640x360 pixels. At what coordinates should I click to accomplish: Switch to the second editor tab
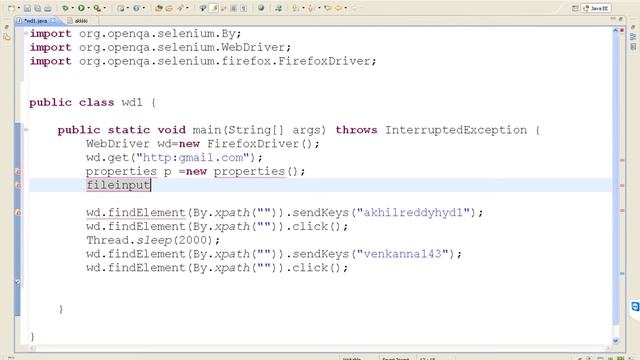click(80, 20)
